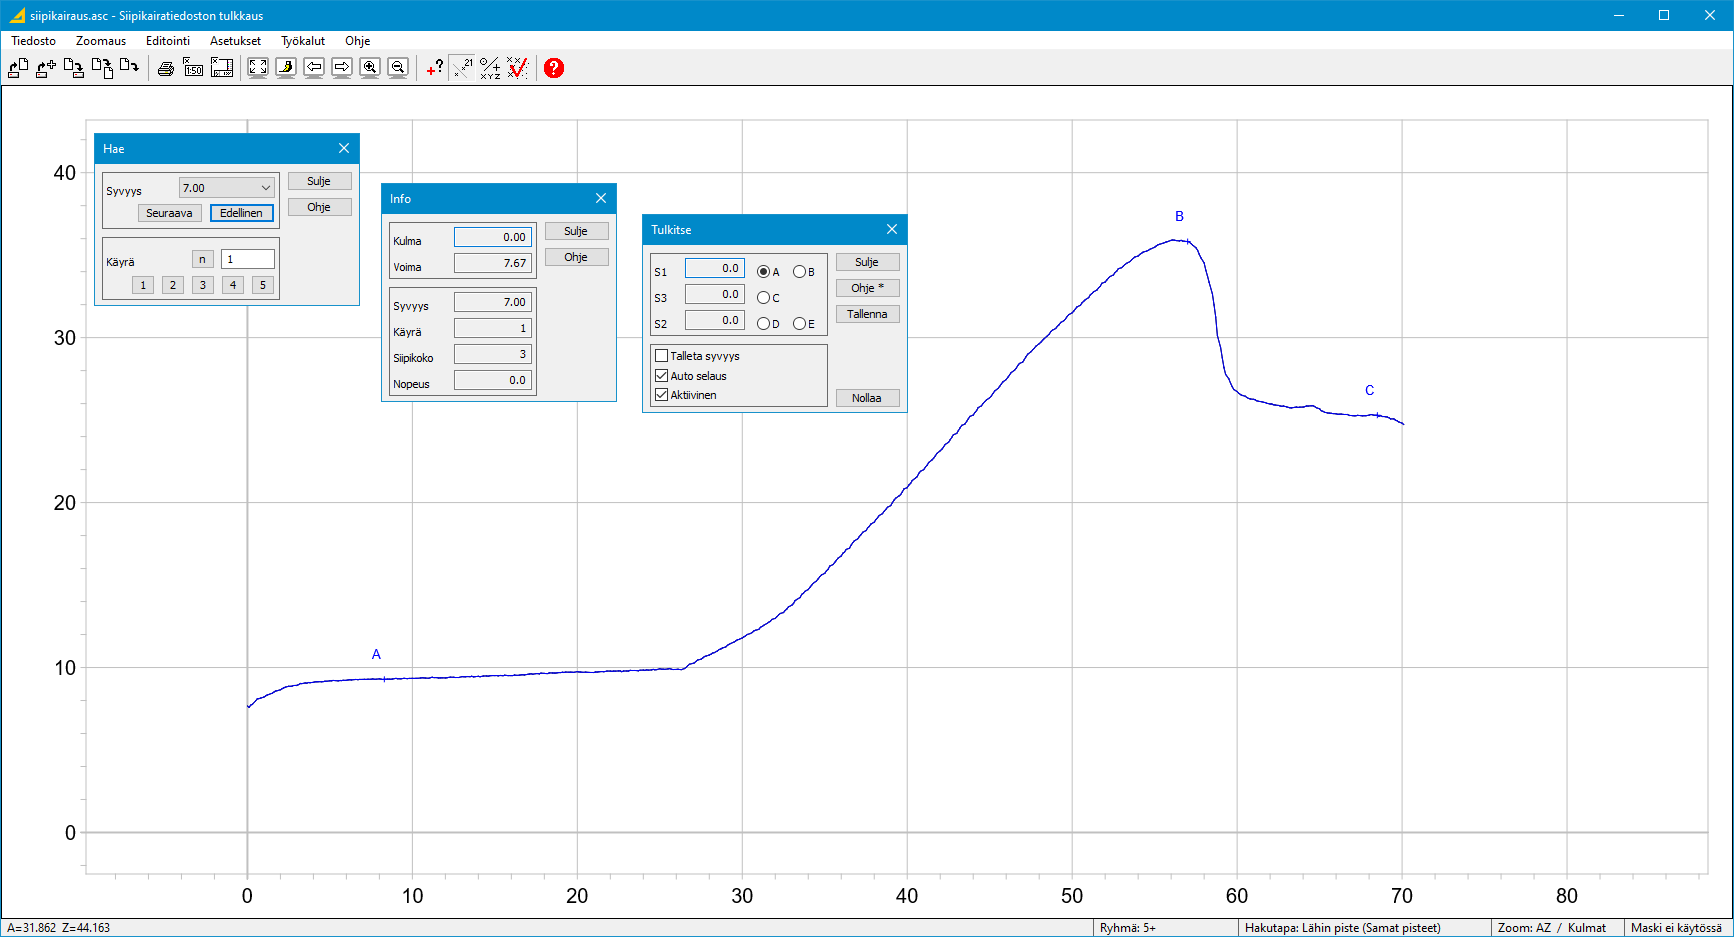This screenshot has width=1734, height=937.
Task: Click the 1:50 scale icon
Action: click(x=194, y=68)
